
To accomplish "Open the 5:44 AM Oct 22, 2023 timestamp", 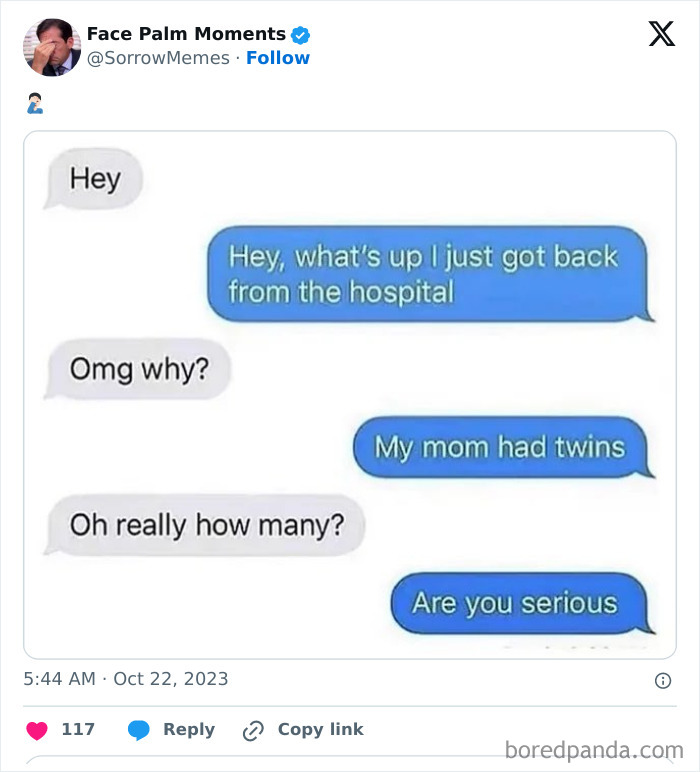I will coord(126,679).
